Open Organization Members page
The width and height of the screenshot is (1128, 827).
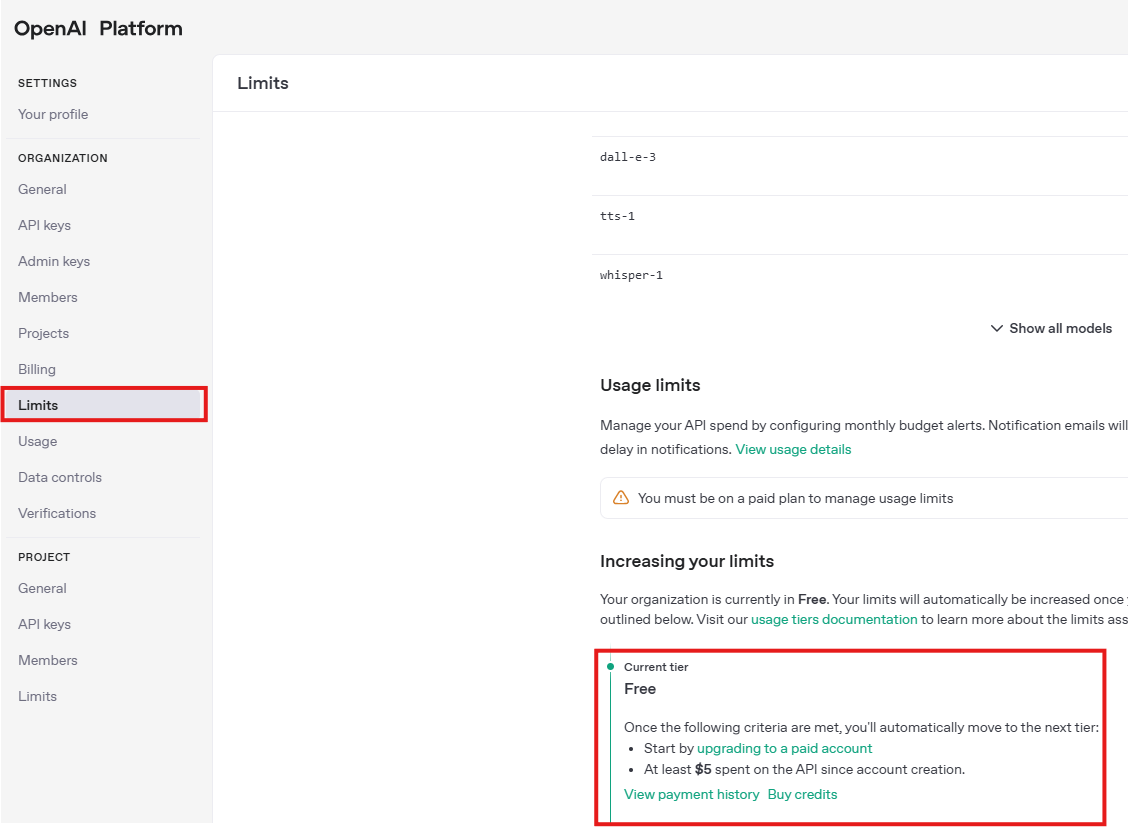pos(47,297)
